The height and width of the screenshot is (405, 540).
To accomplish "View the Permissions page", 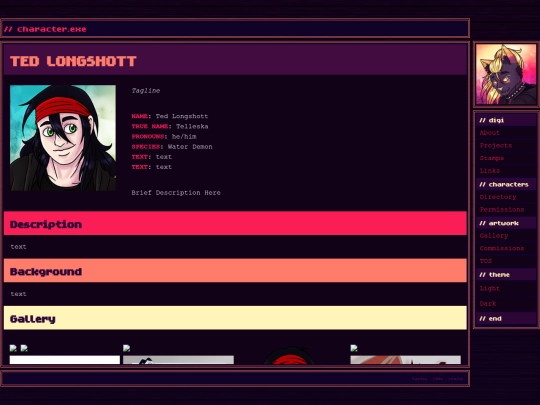I will point(502,209).
